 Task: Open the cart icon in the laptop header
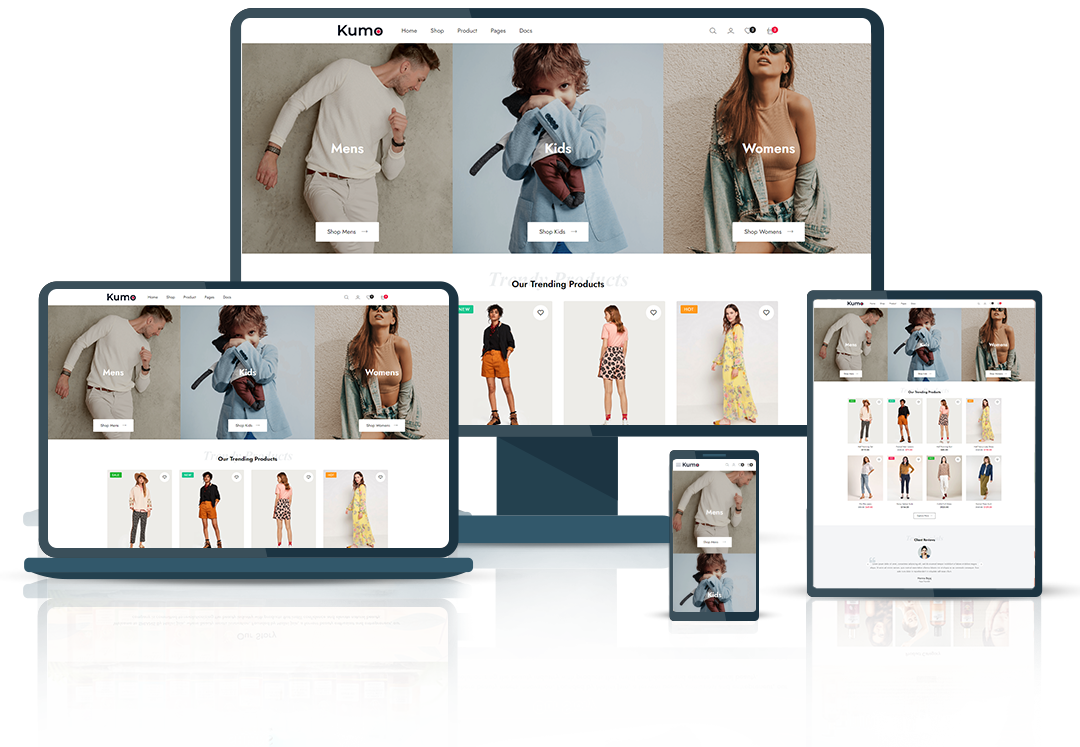[382, 297]
